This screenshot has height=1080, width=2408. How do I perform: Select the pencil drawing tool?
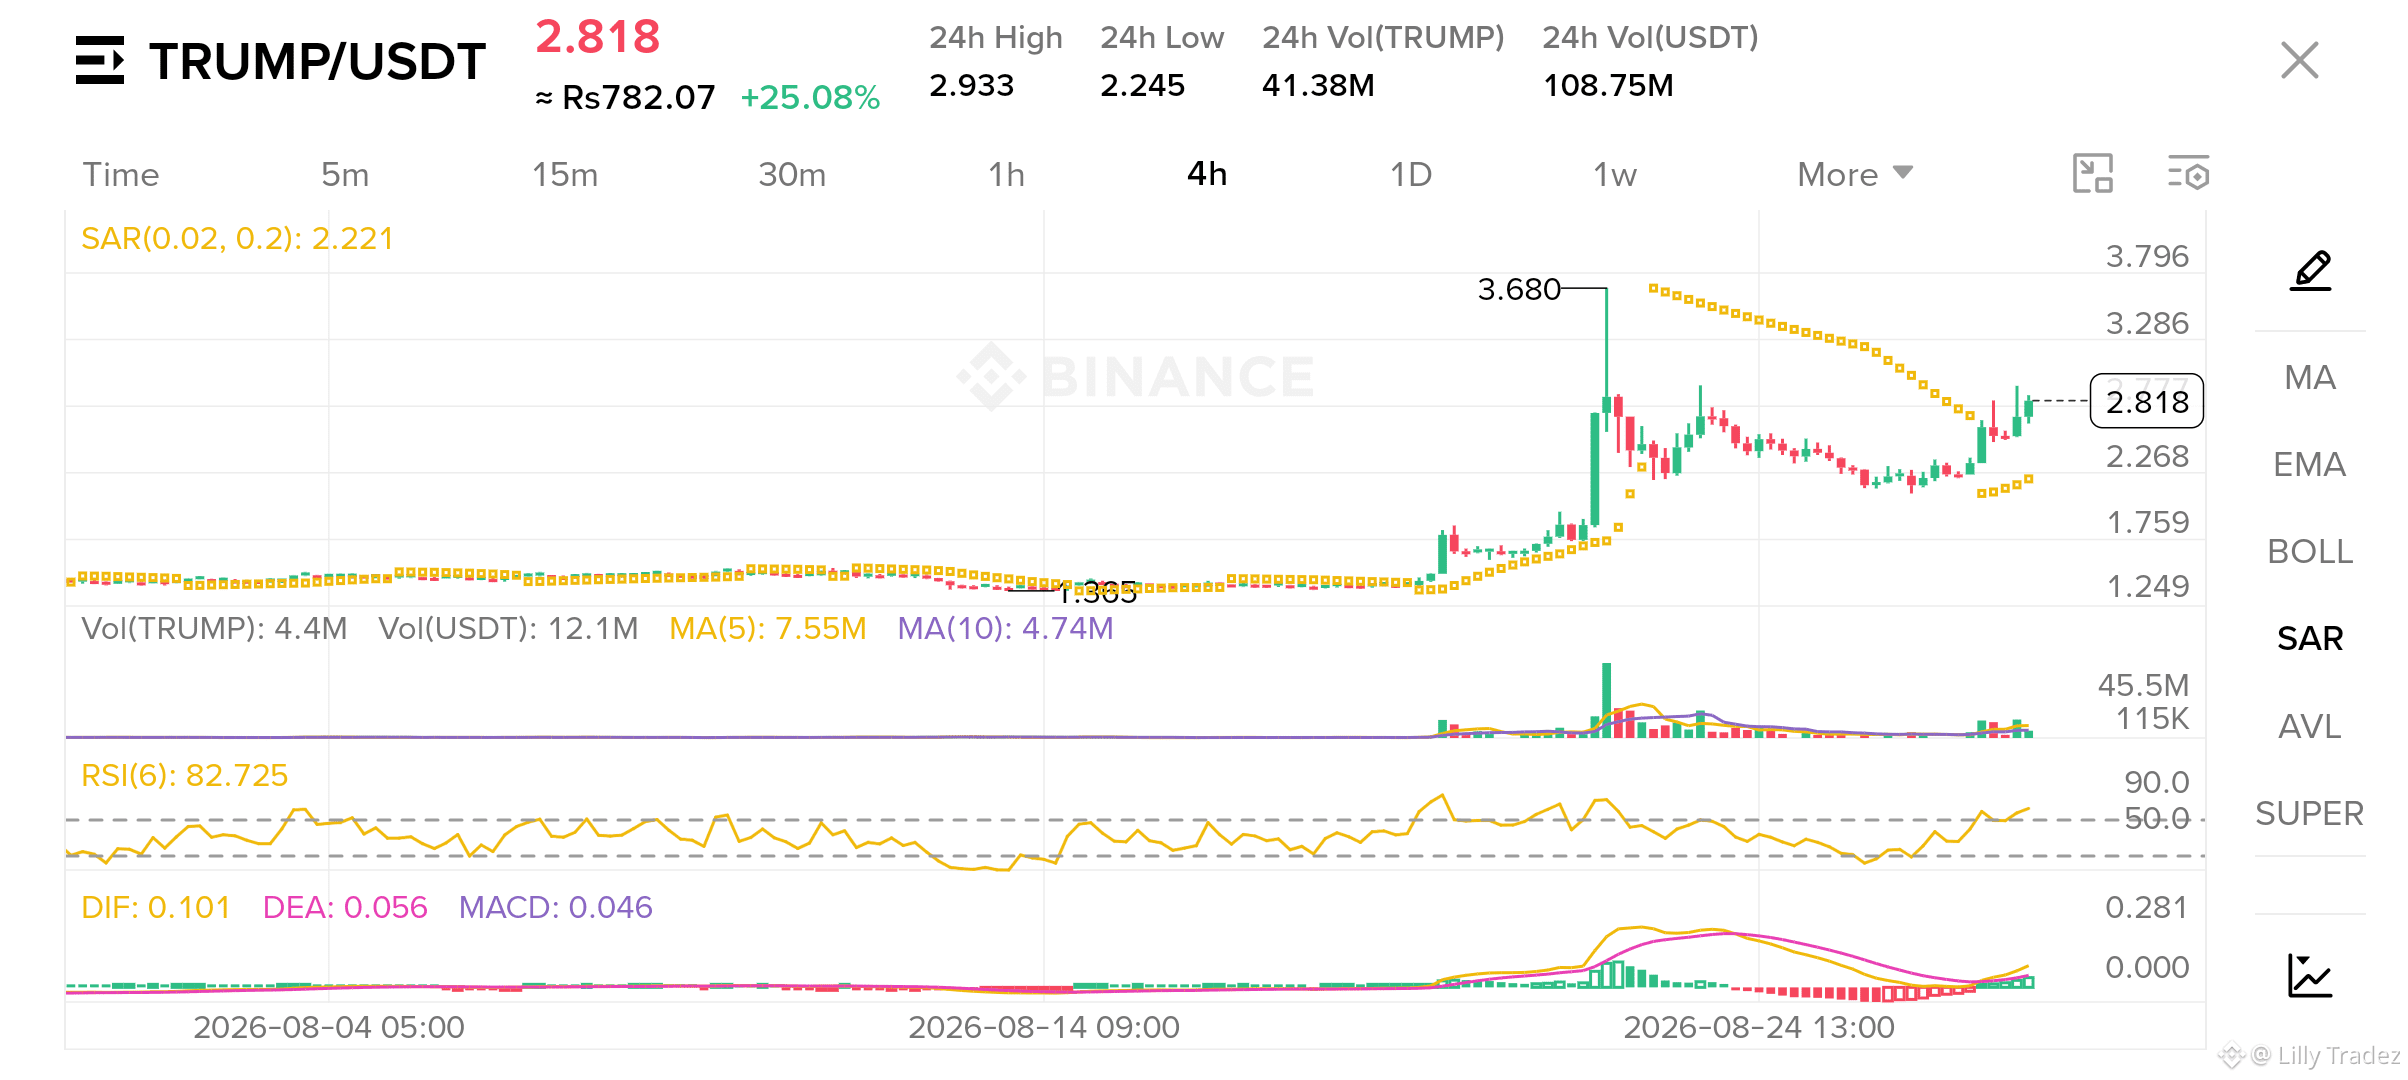[x=2311, y=270]
